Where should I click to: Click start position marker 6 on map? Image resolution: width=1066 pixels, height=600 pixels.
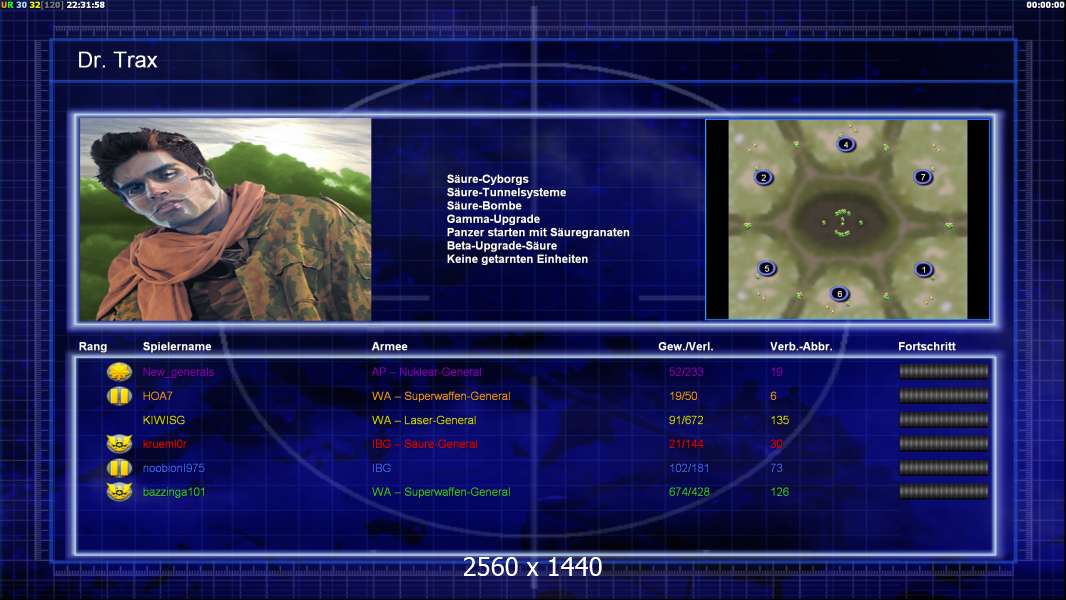(840, 294)
